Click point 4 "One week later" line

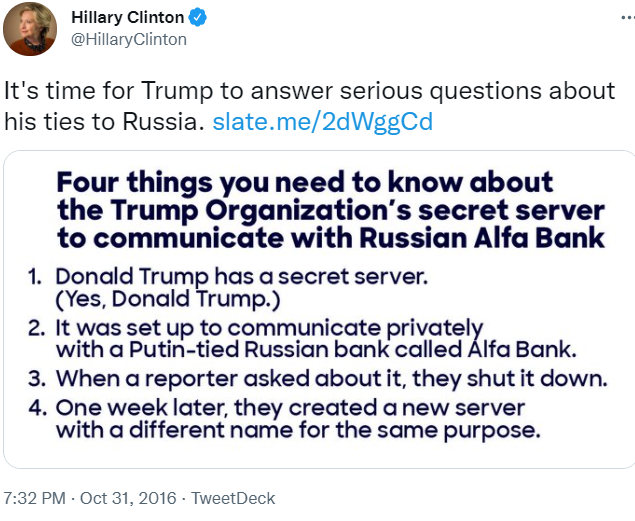click(290, 408)
